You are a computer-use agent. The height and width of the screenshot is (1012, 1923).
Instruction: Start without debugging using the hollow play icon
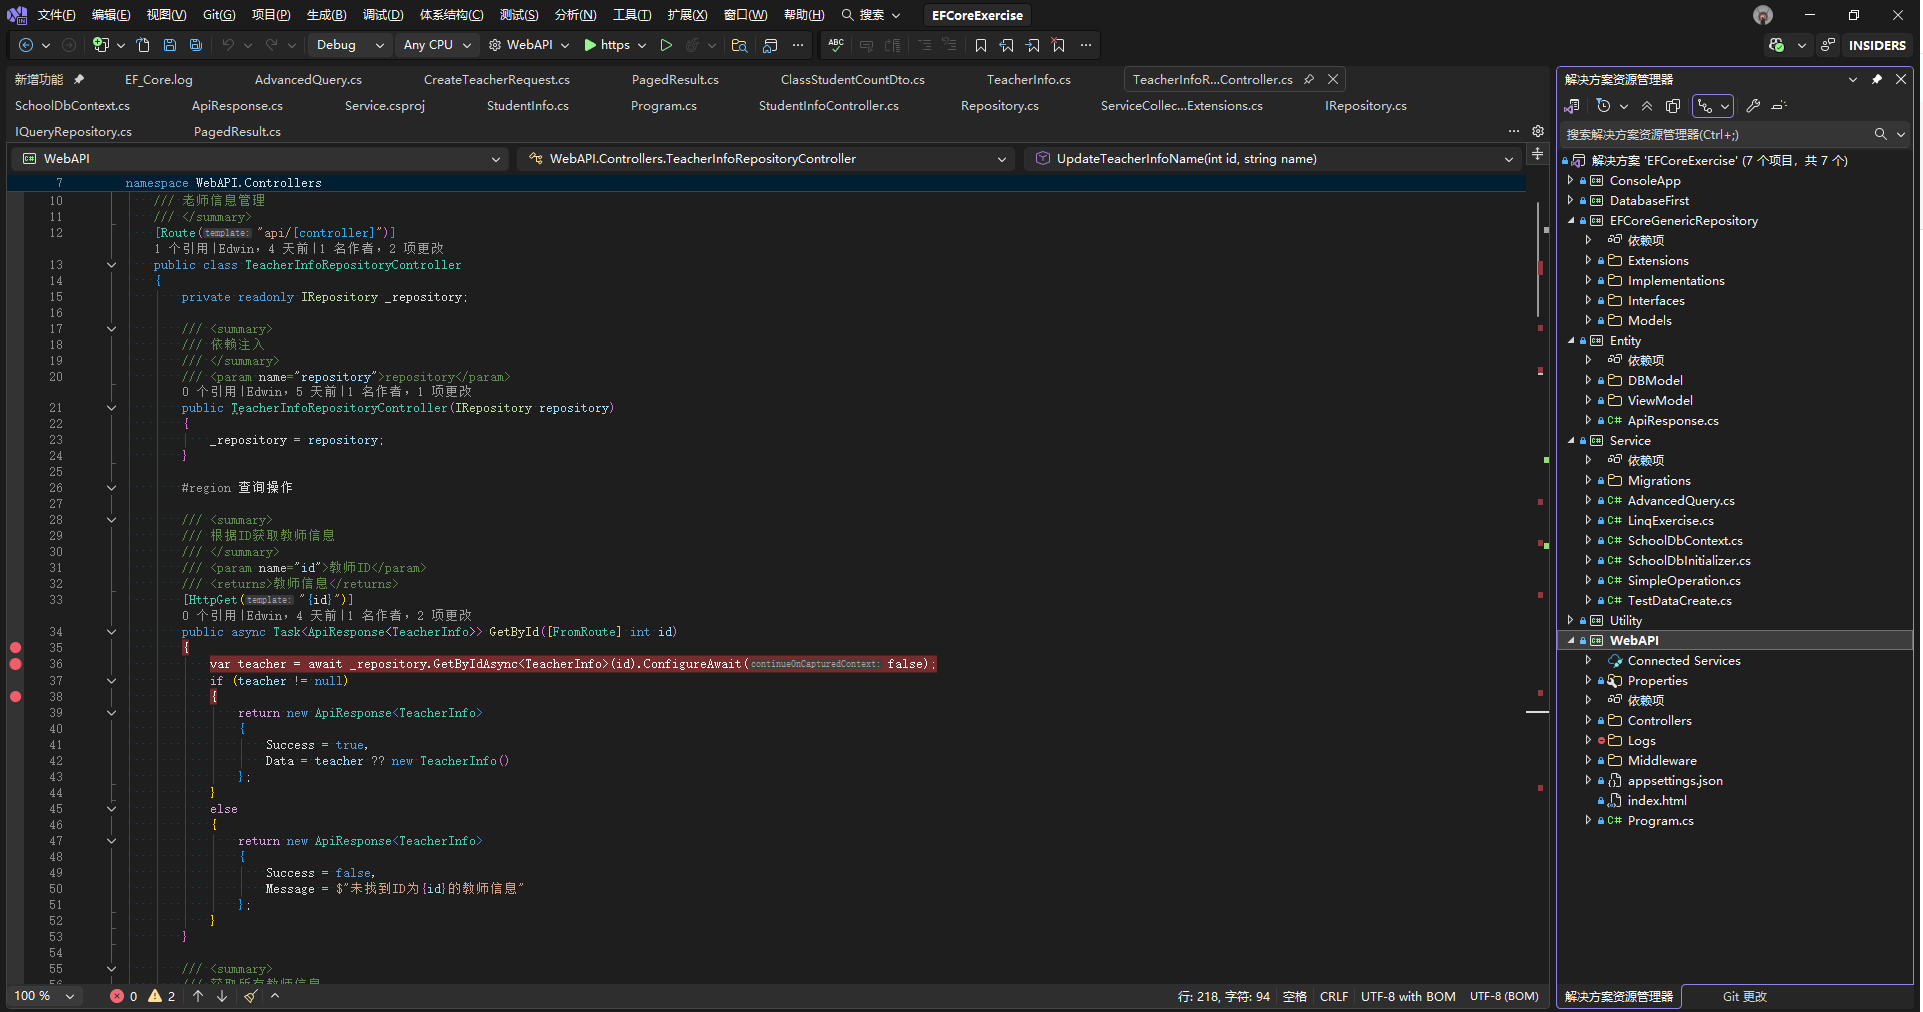tap(666, 45)
